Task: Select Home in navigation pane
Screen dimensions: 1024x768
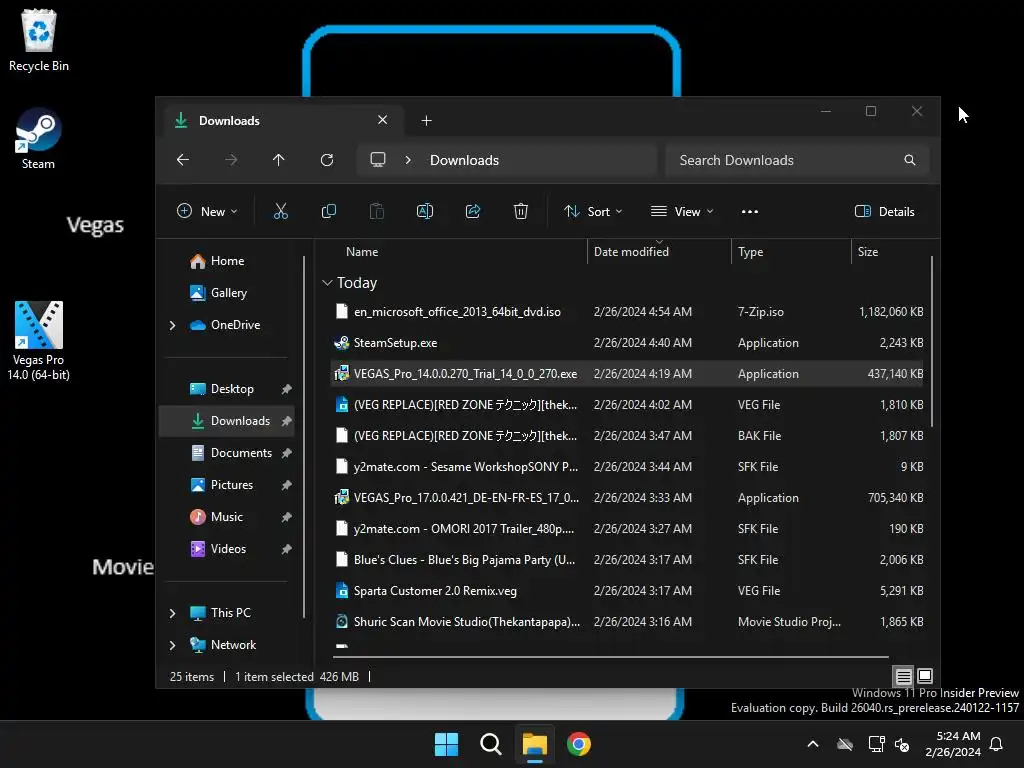Action: pyautogui.click(x=227, y=261)
